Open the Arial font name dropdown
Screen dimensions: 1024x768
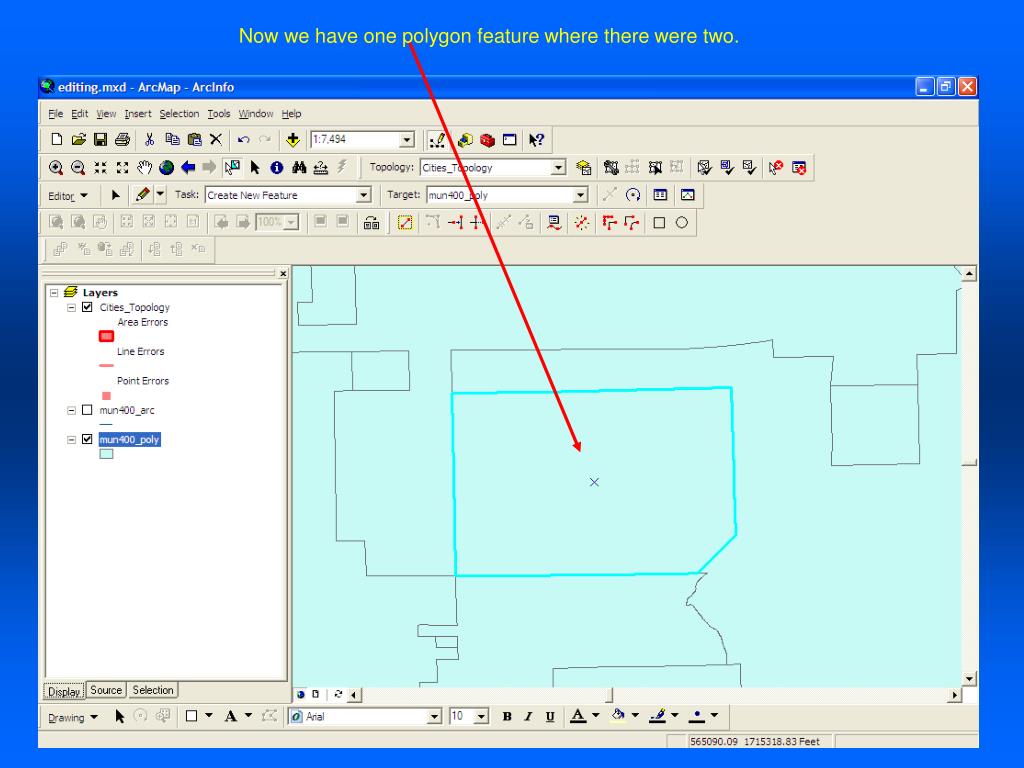point(434,717)
